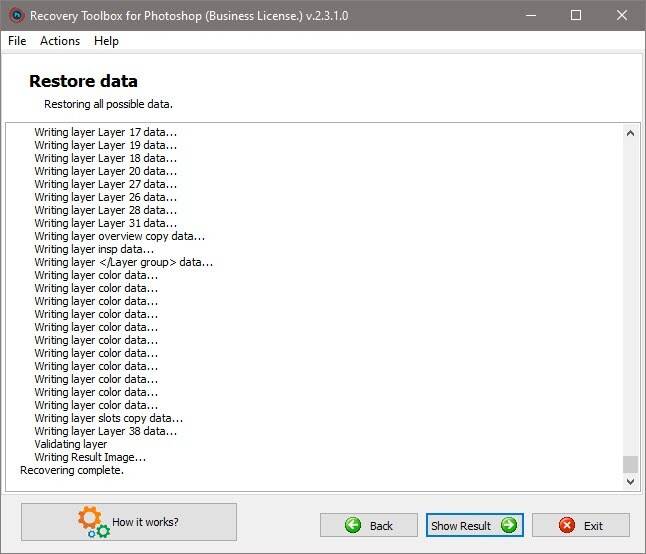The width and height of the screenshot is (646, 554).
Task: Click the red X icon on Exit
Action: (x=567, y=525)
